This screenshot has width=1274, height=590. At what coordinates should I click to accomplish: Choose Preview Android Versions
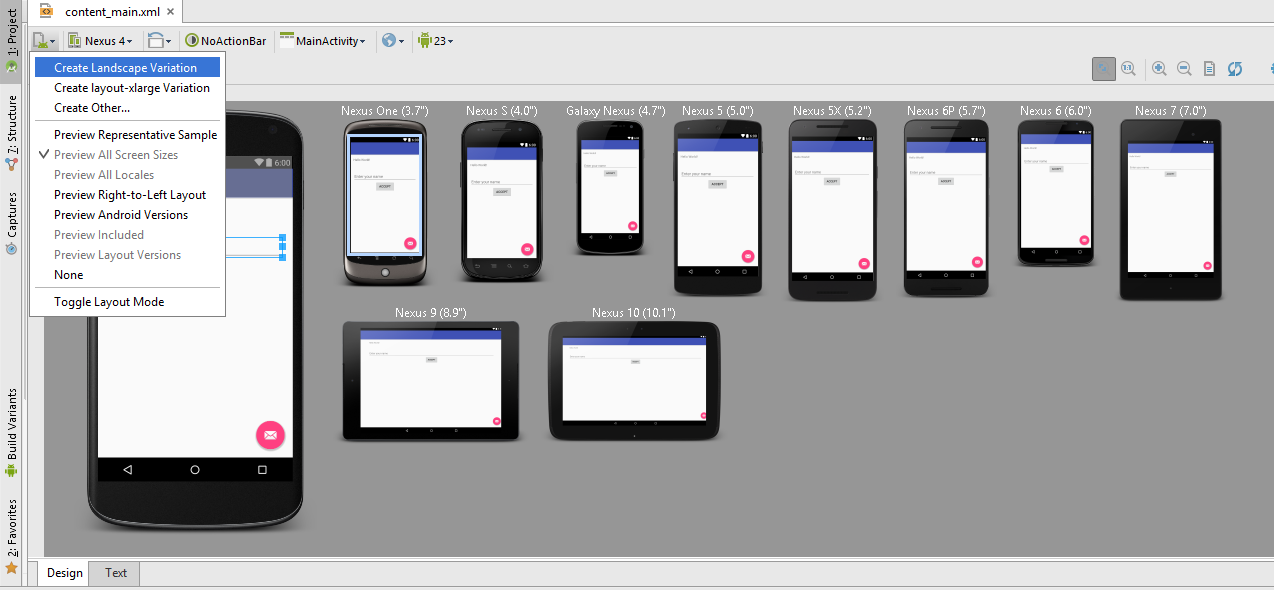click(x=127, y=215)
